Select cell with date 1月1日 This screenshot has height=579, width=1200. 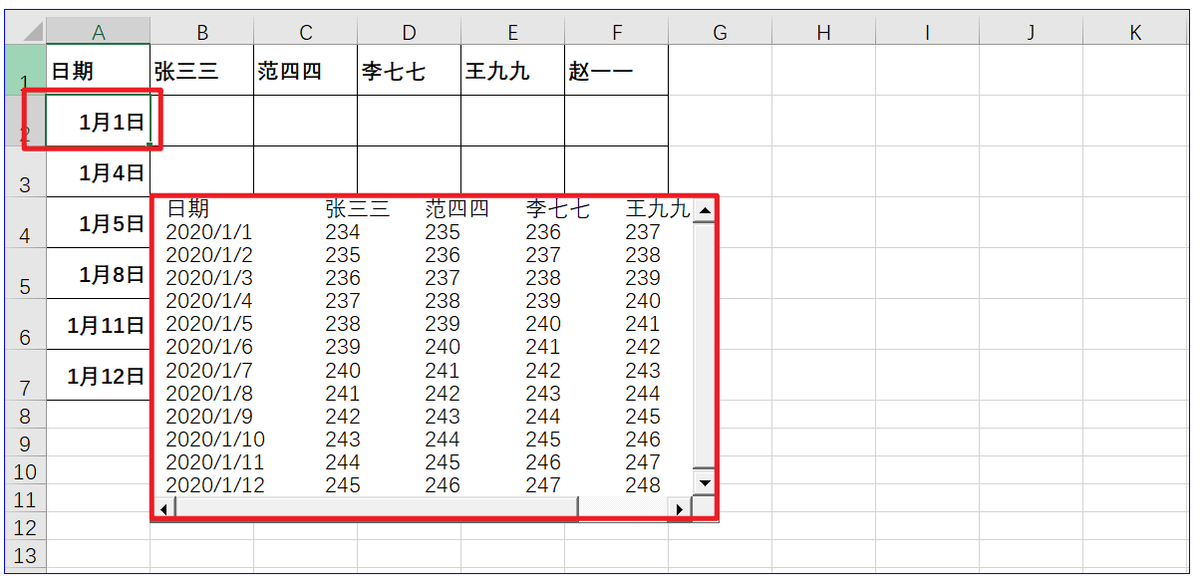(98, 121)
